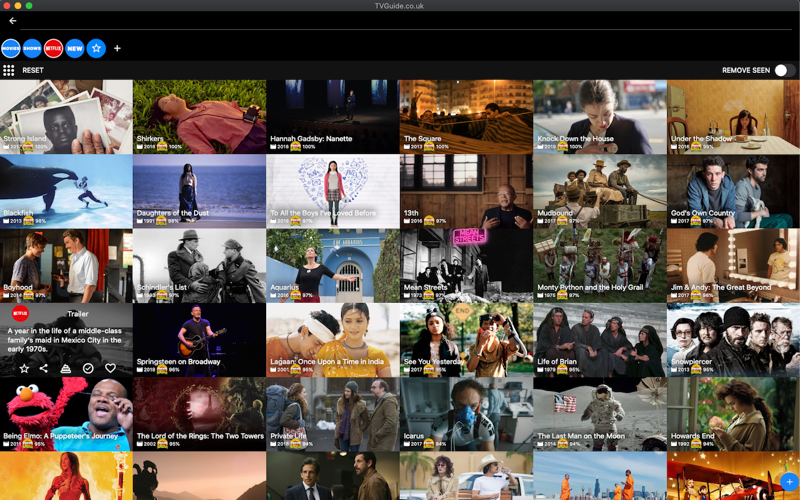Click the Rotten Tomatoes badge on The Square
This screenshot has width=800, height=500.
point(429,146)
